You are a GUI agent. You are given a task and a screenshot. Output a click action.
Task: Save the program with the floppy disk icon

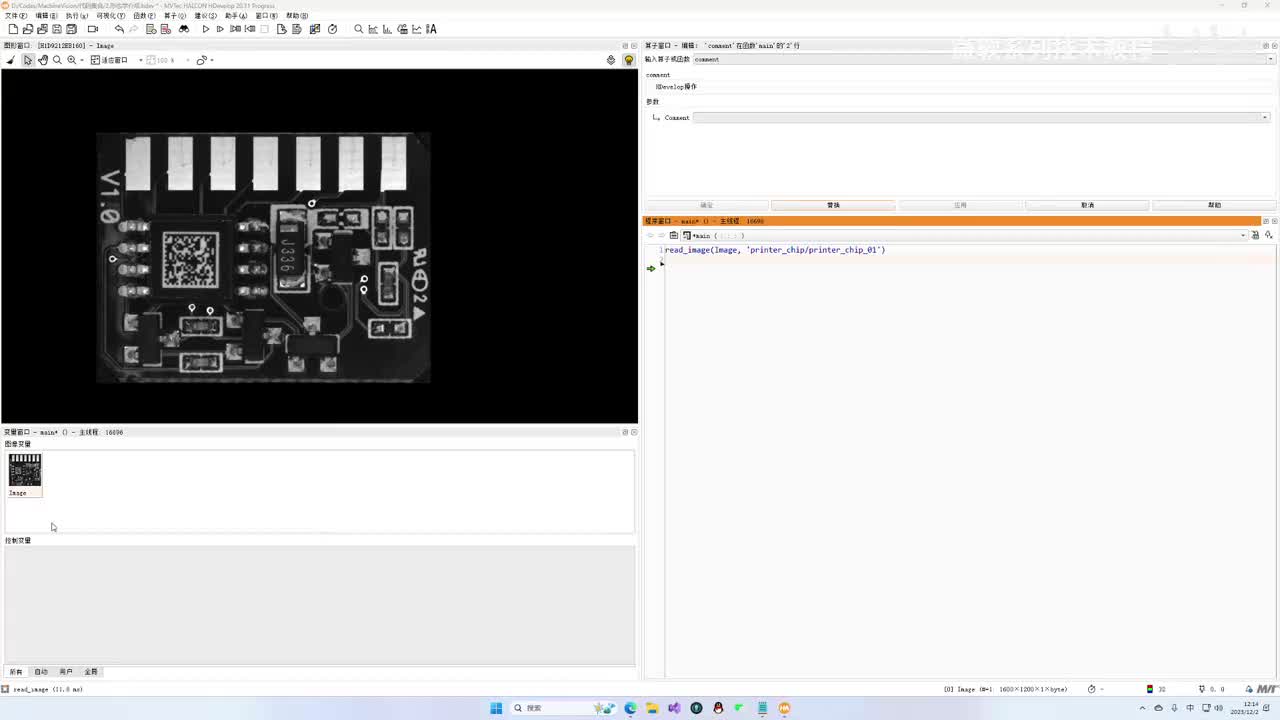[x=57, y=29]
